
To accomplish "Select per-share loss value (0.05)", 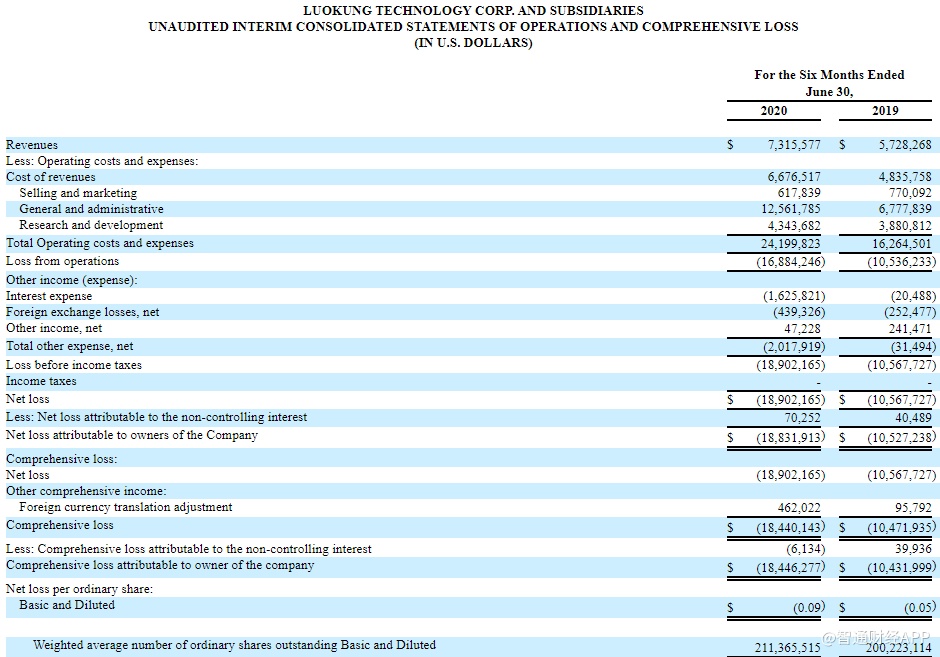I will point(920,608).
